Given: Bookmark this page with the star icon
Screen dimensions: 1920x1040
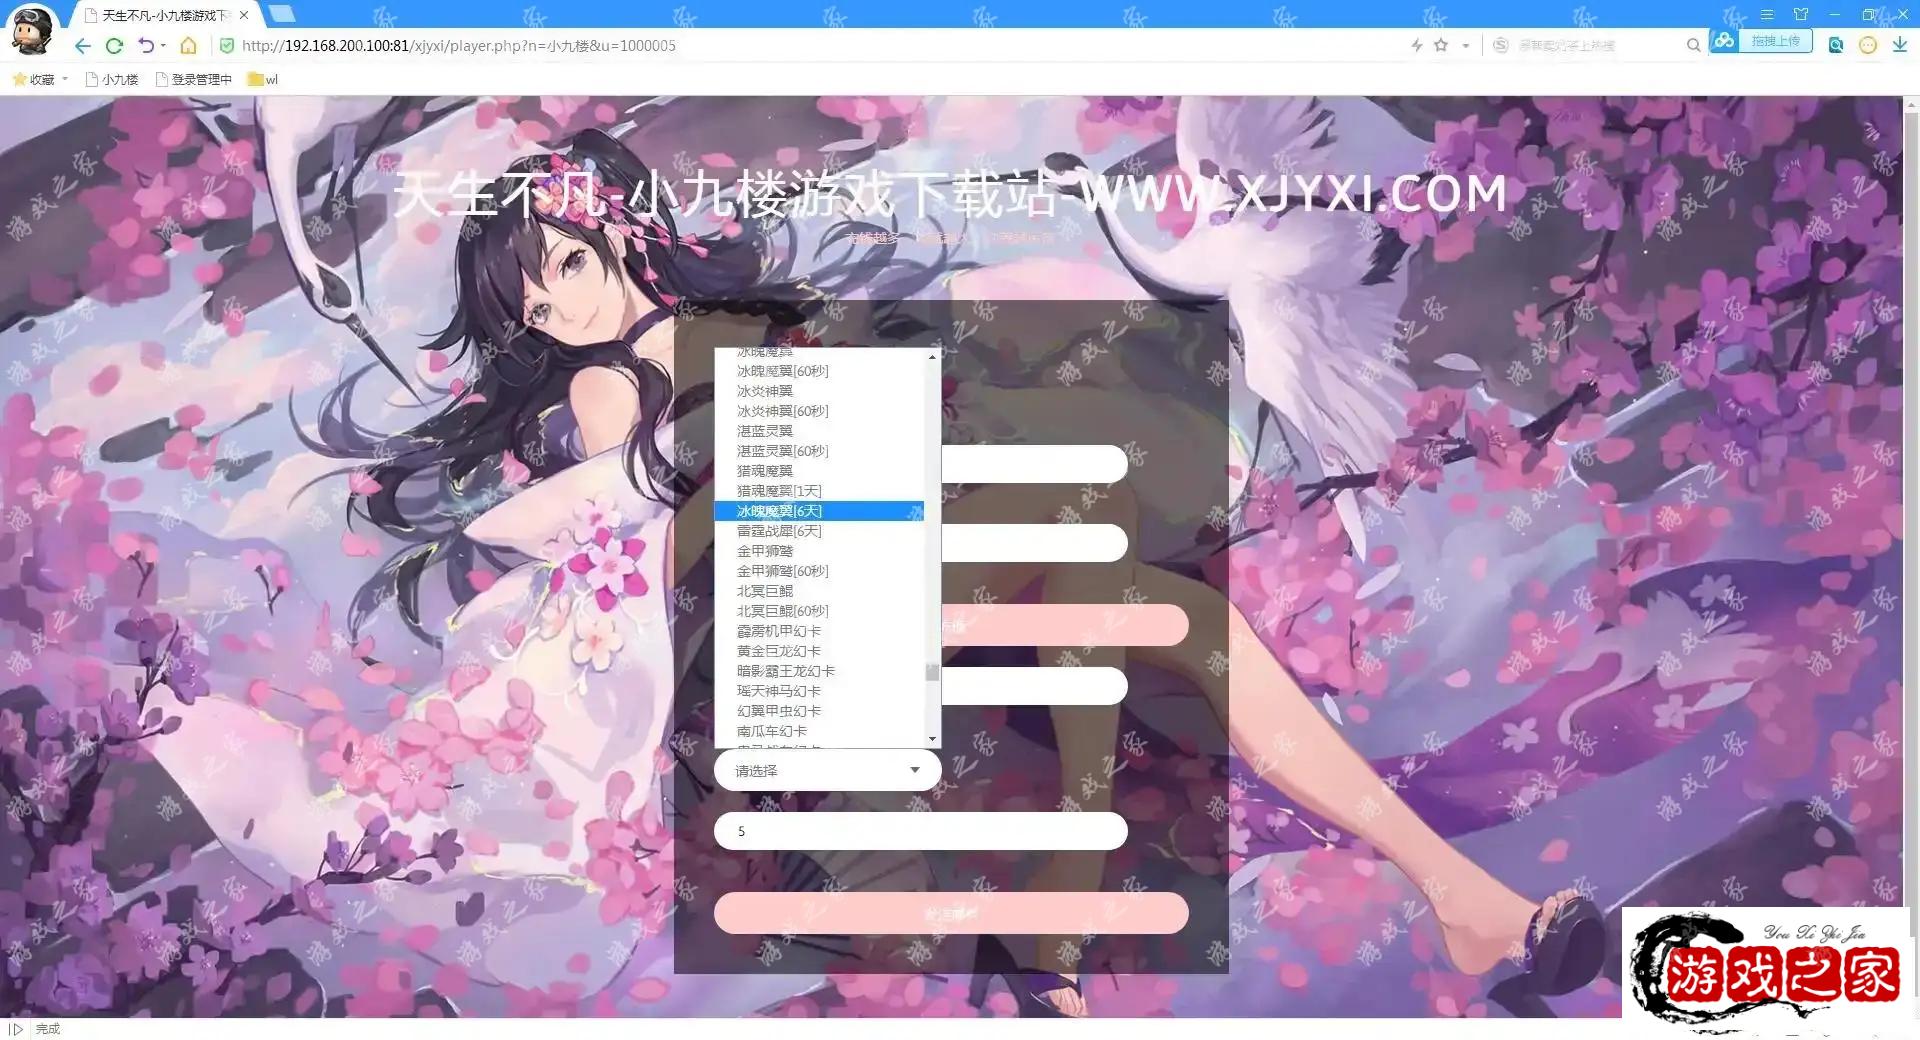Looking at the screenshot, I should click(1439, 44).
